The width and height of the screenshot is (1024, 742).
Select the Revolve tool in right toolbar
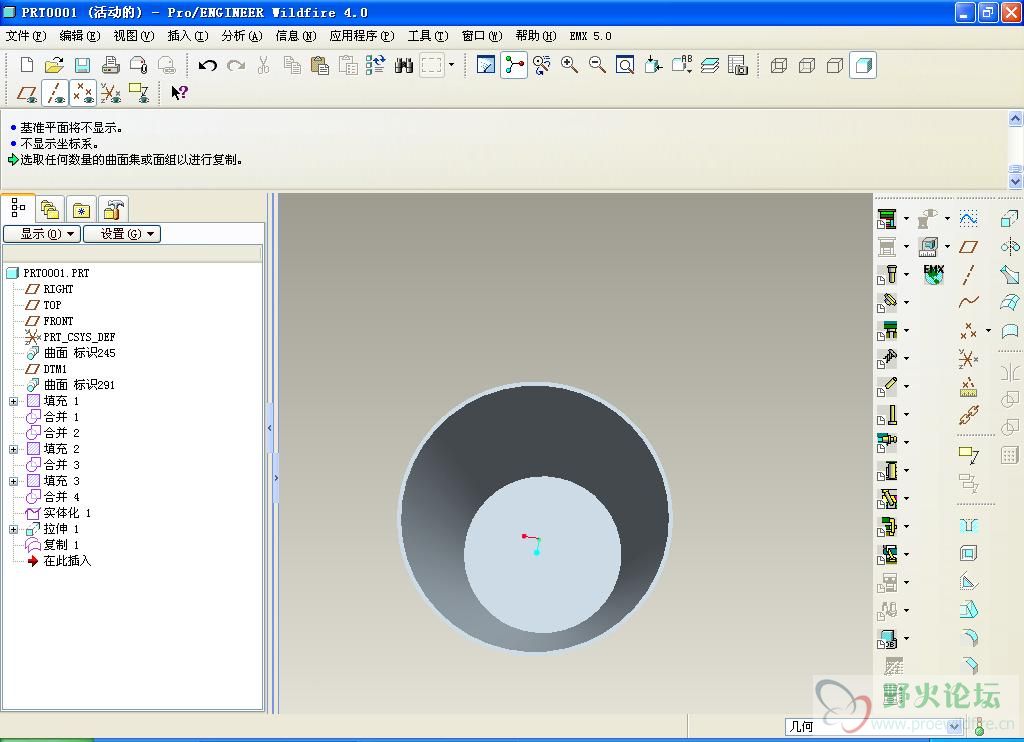coord(1010,246)
